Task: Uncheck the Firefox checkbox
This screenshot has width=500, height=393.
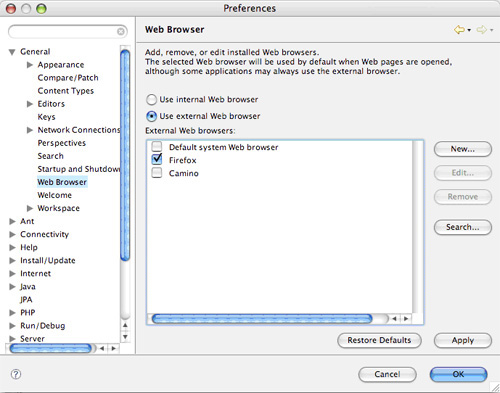Action: click(157, 159)
